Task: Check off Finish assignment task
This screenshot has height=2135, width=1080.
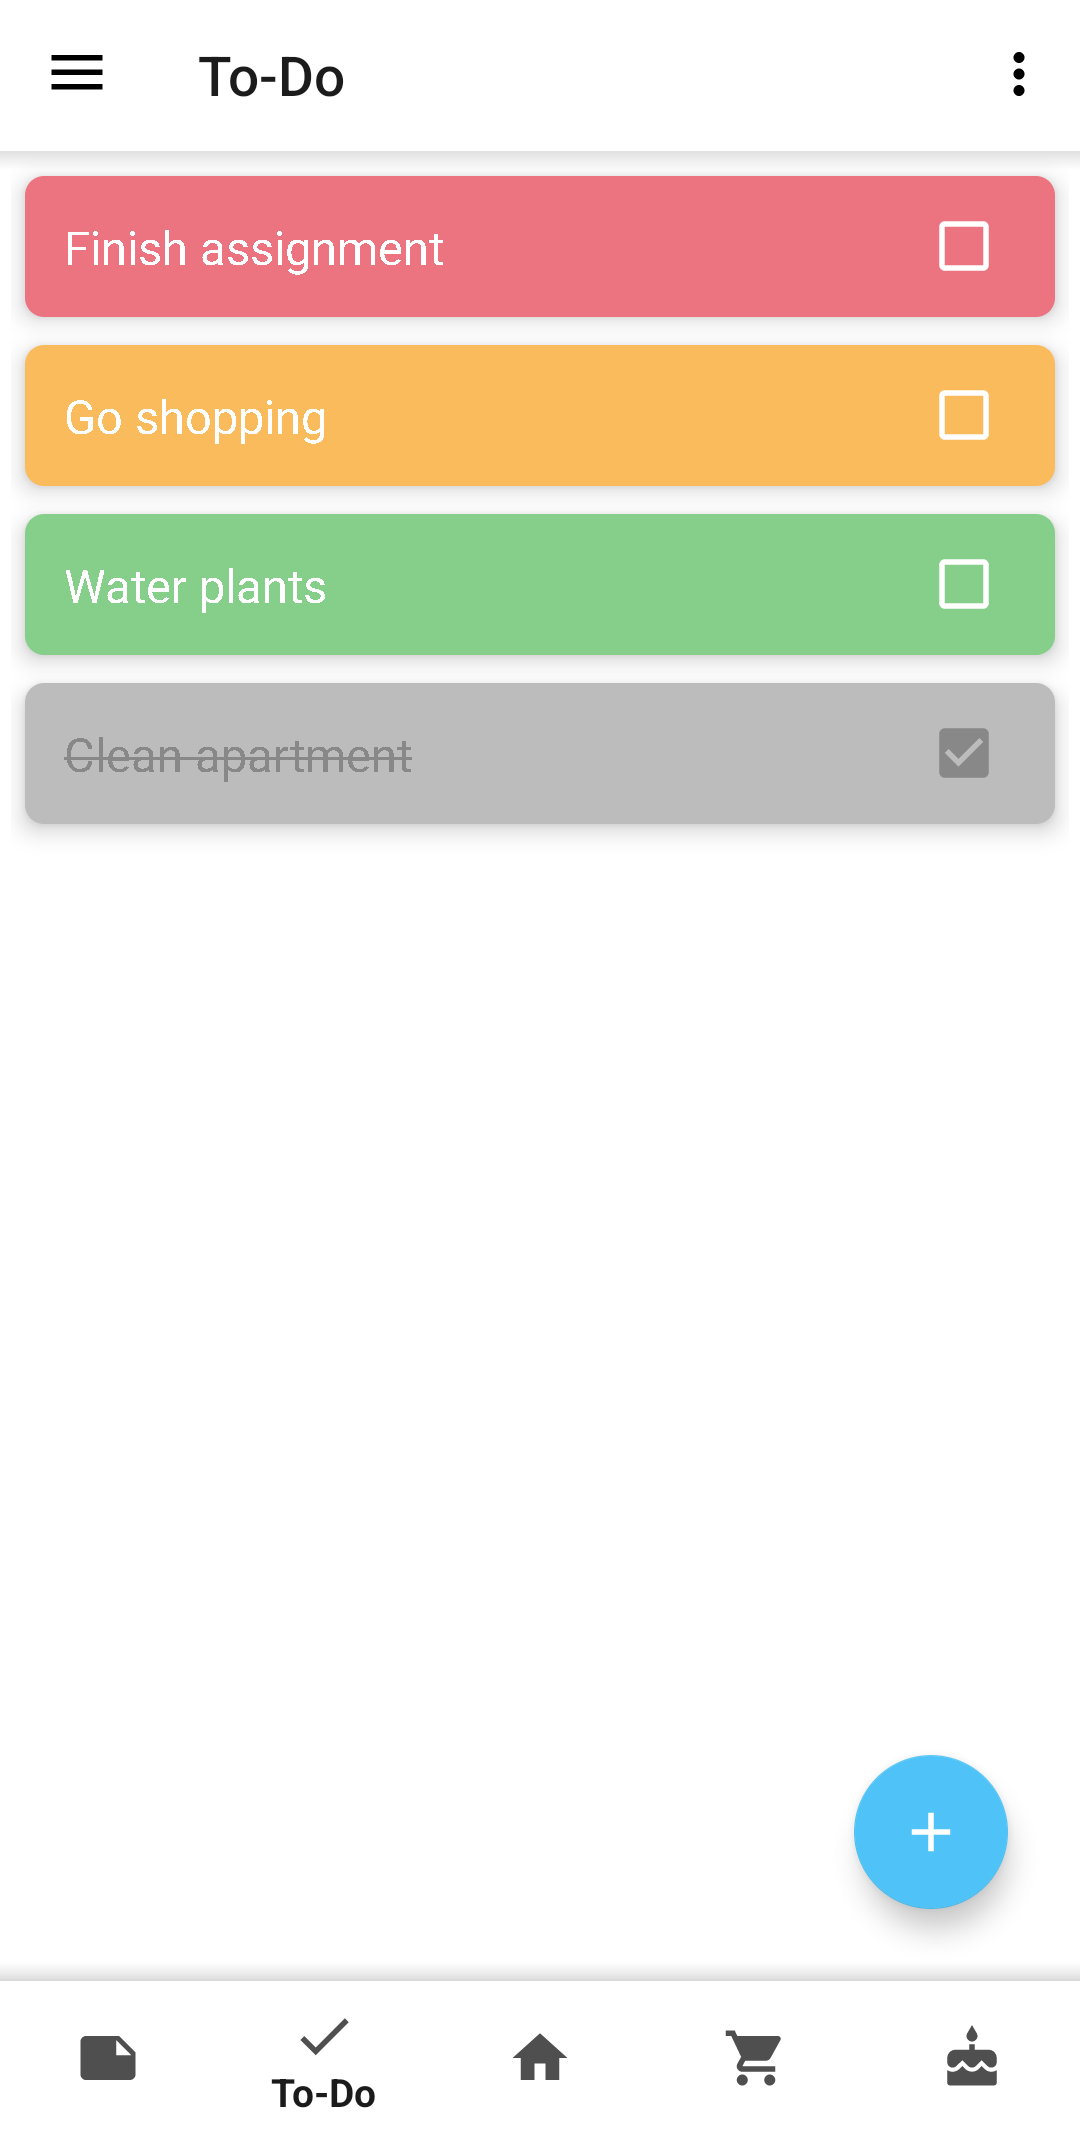Action: 964,247
